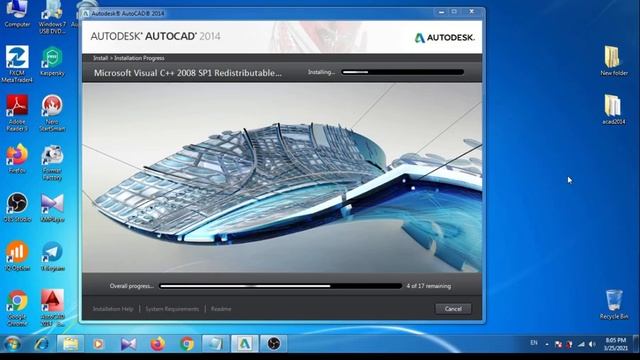This screenshot has height=360, width=640.
Task: Open the Readme link
Action: (221, 309)
